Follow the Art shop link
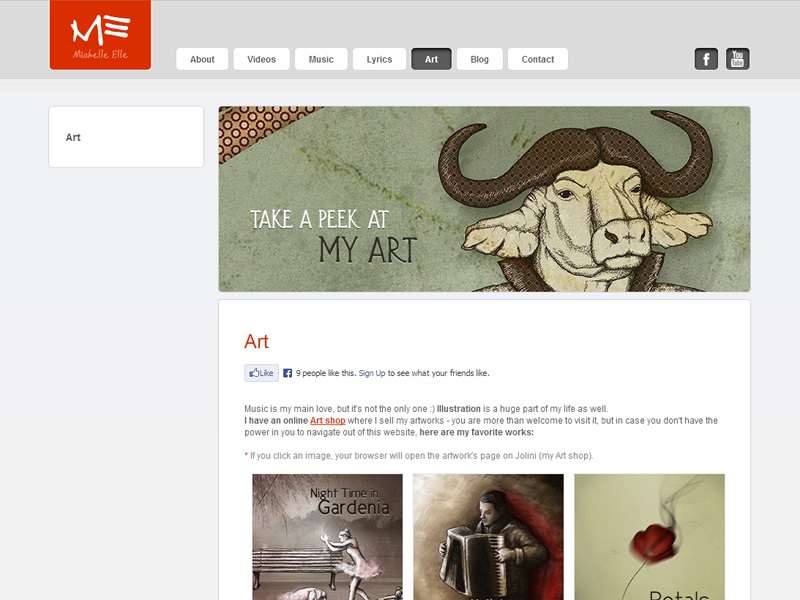 coord(328,420)
